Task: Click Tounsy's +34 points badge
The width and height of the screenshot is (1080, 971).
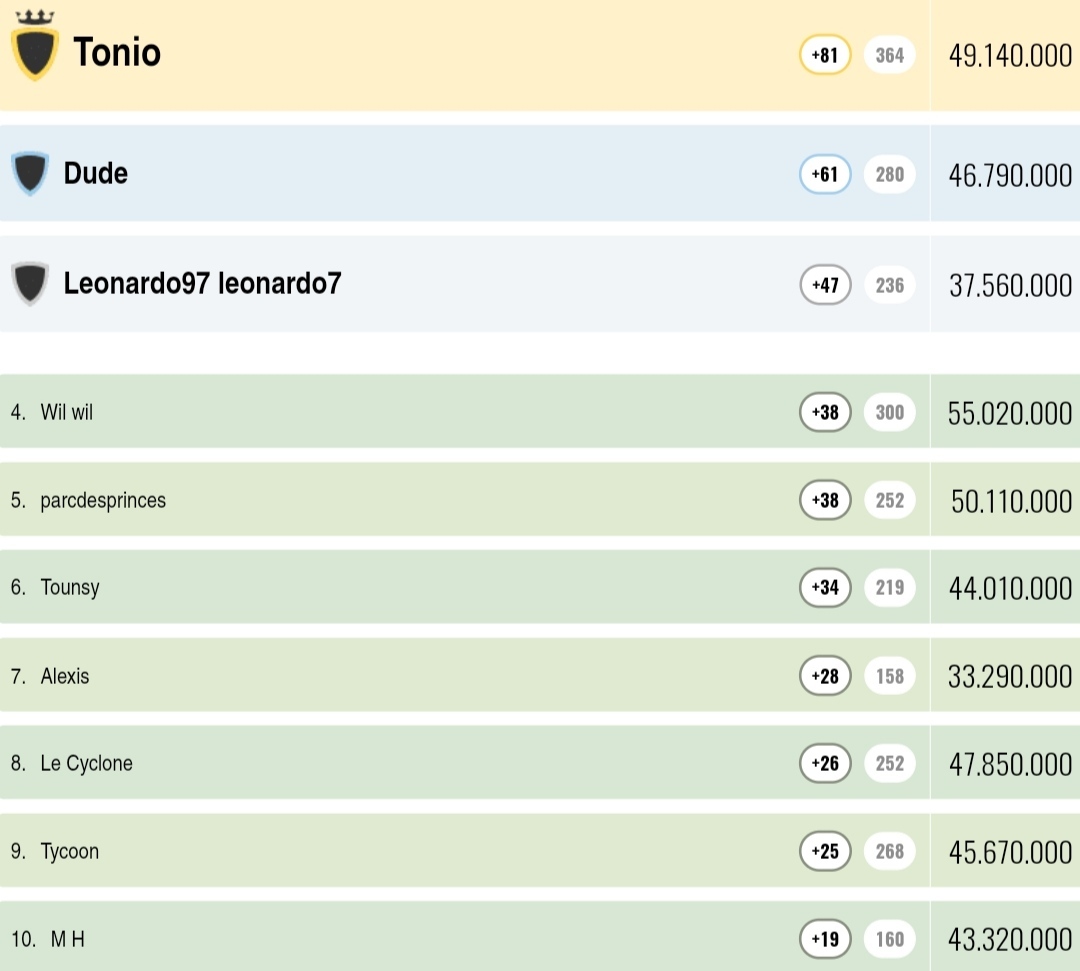Action: [825, 587]
